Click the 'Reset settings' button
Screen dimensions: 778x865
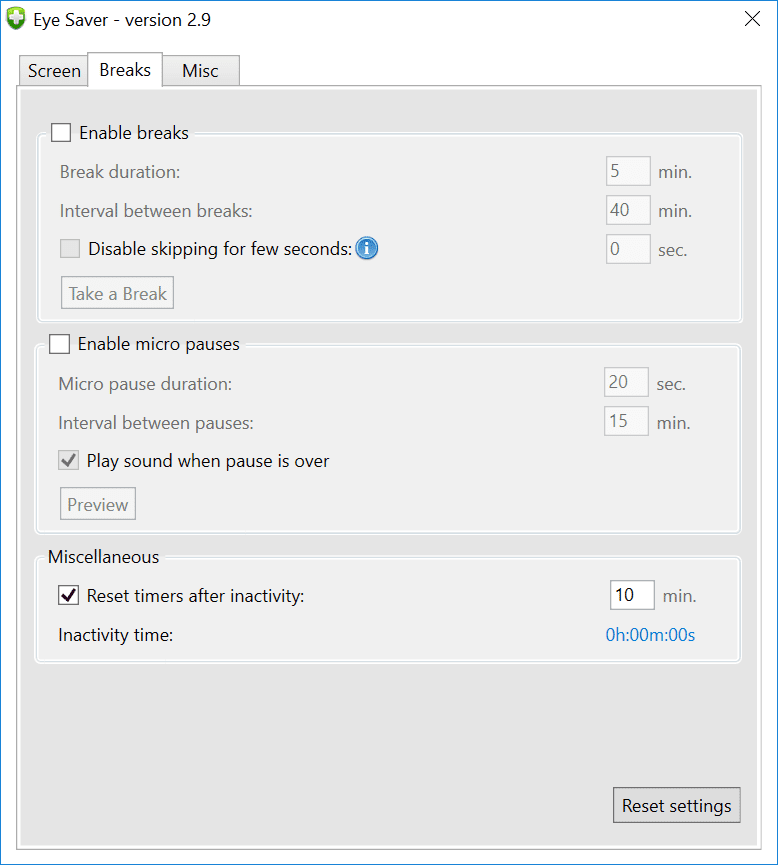click(676, 804)
